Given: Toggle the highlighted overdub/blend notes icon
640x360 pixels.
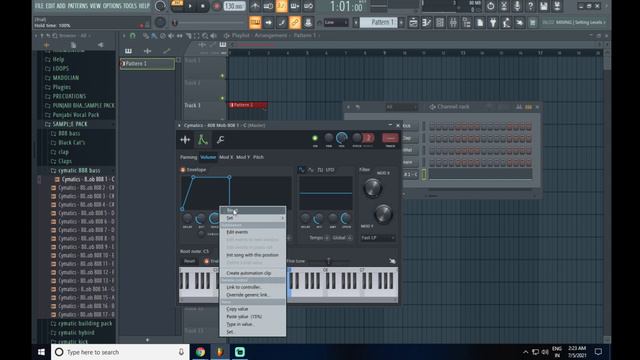Looking at the screenshot, I should (282, 6).
